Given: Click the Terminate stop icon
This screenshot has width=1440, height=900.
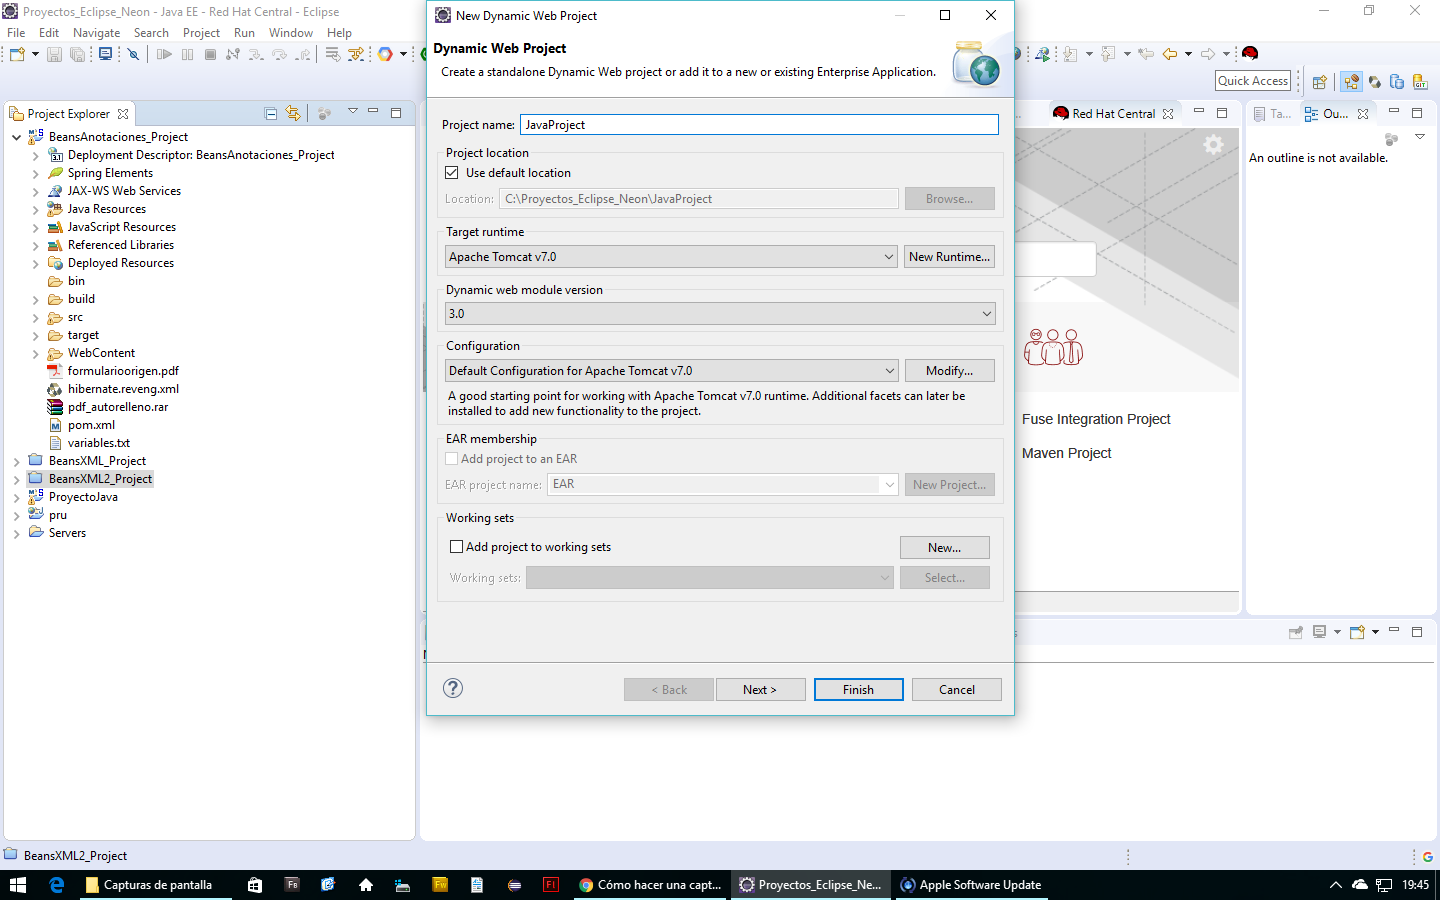Looking at the screenshot, I should pos(210,54).
